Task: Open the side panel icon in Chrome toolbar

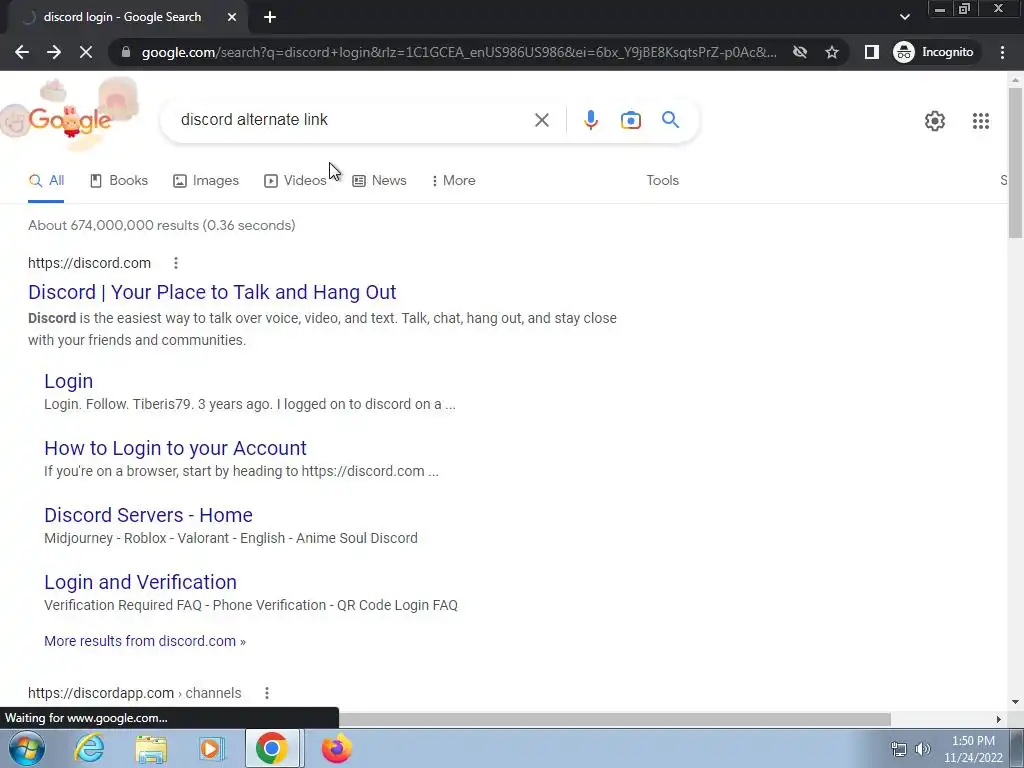Action: pos(872,52)
